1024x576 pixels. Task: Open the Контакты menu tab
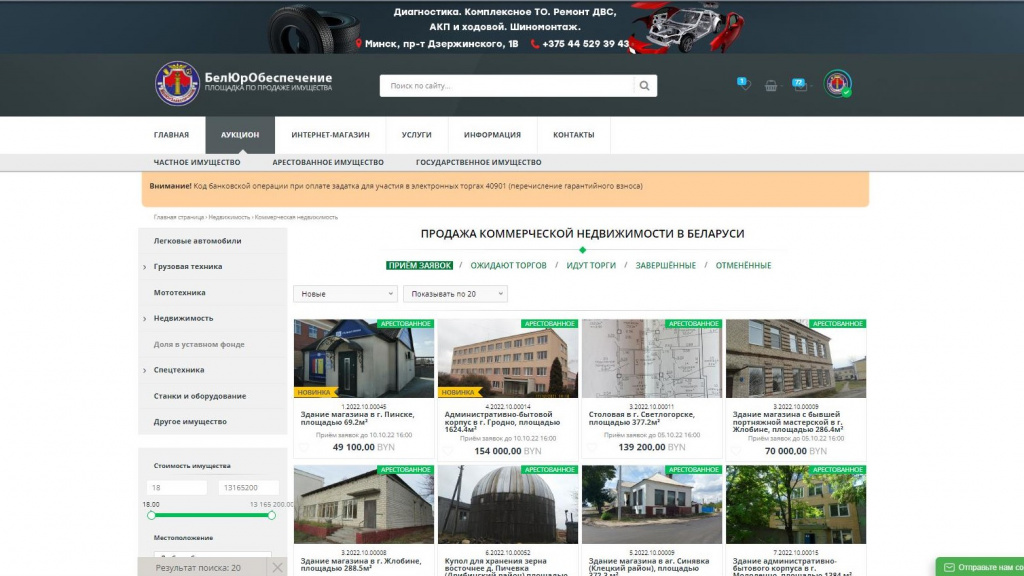point(573,135)
